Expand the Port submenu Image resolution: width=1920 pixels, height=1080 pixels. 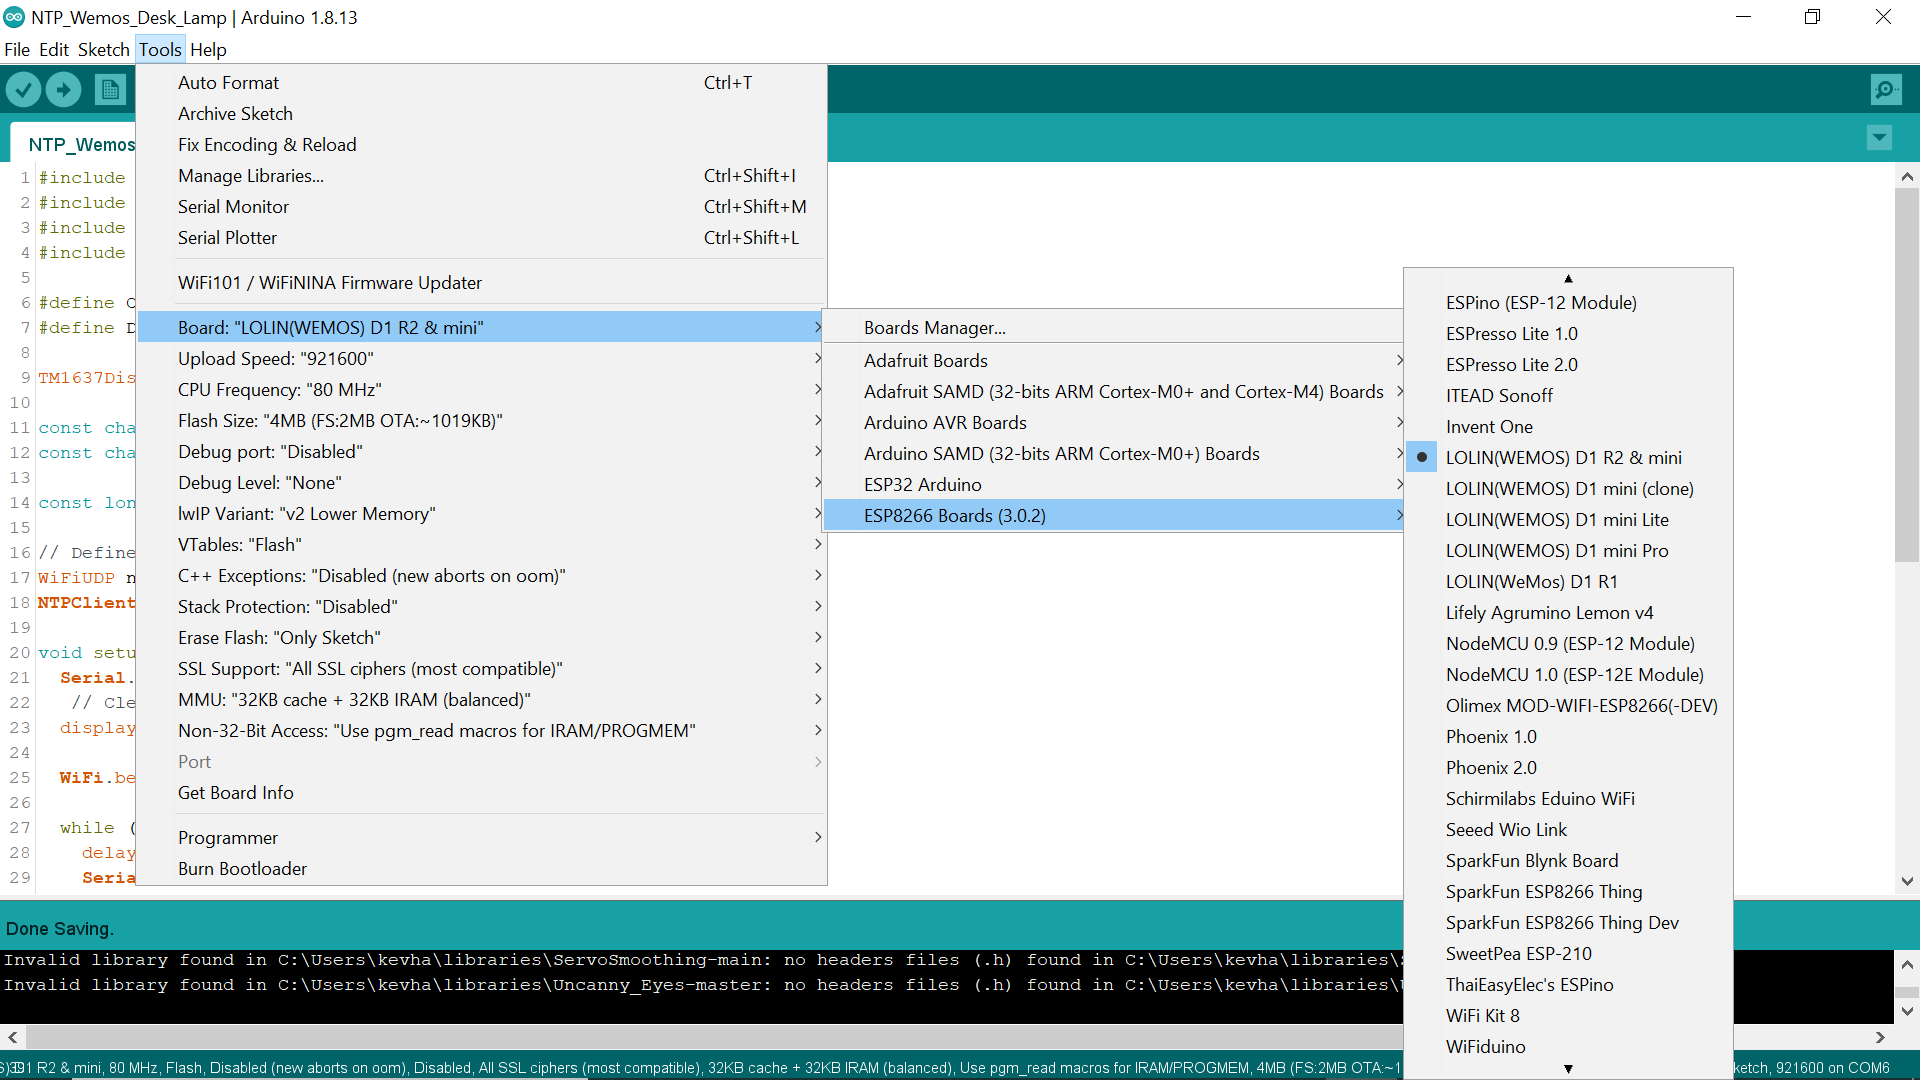[194, 761]
